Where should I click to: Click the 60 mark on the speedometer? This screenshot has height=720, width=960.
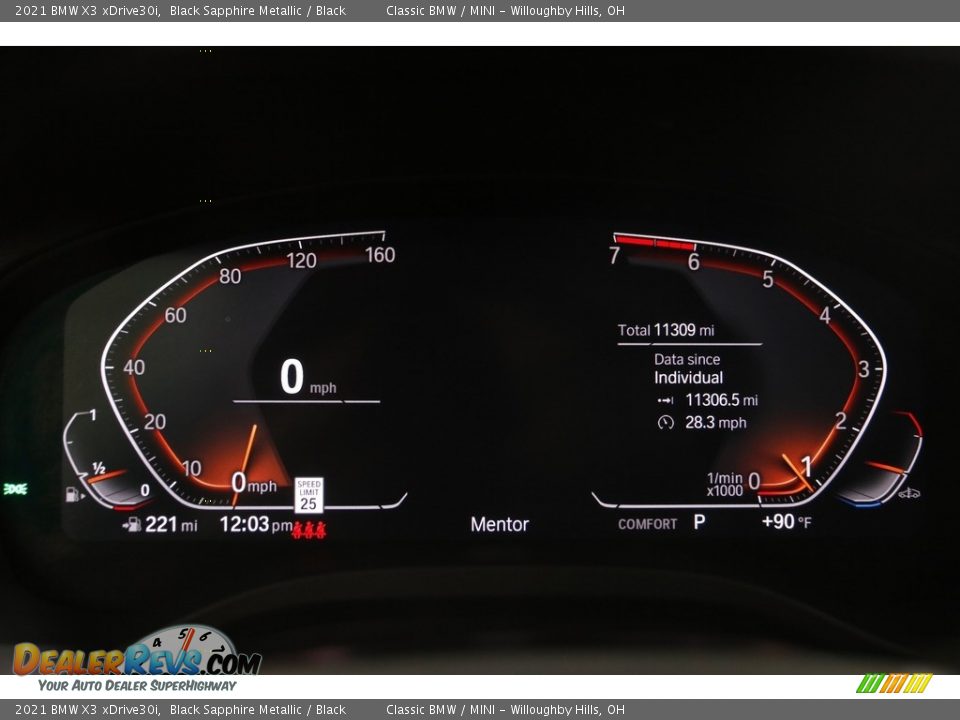coord(176,315)
